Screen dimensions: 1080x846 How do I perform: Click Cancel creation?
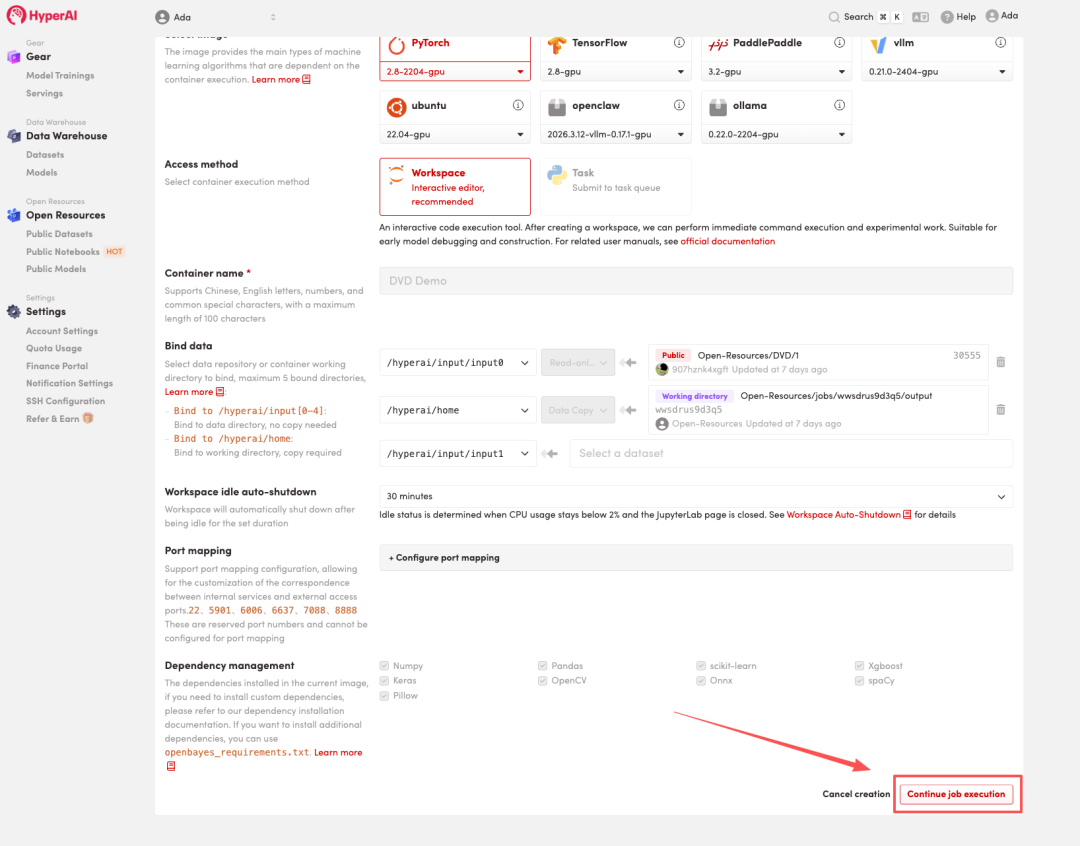click(855, 794)
